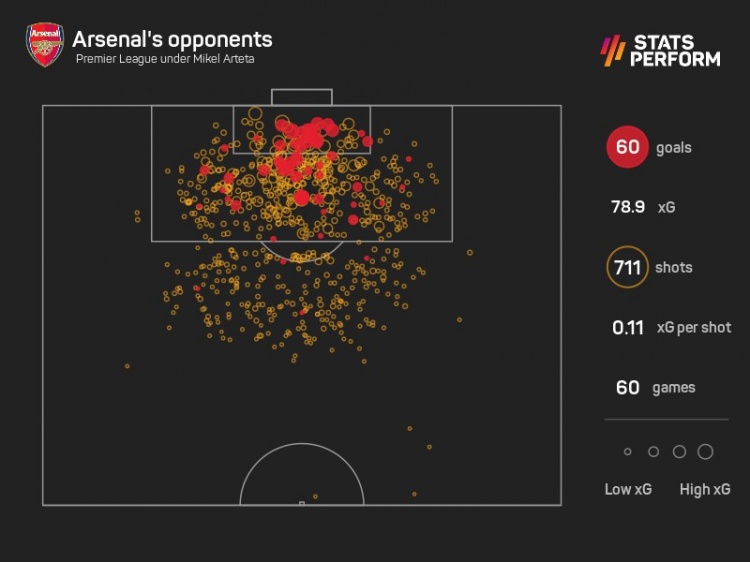
Task: Click the lone shot marker near the pitch's right edge
Action: 470,253
